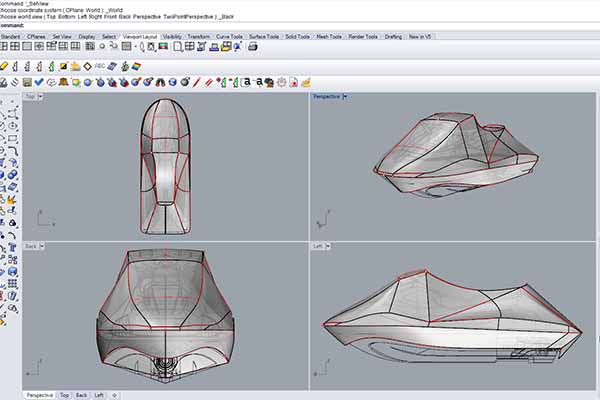
Task: Click the Left viewport title label
Action: [x=319, y=245]
